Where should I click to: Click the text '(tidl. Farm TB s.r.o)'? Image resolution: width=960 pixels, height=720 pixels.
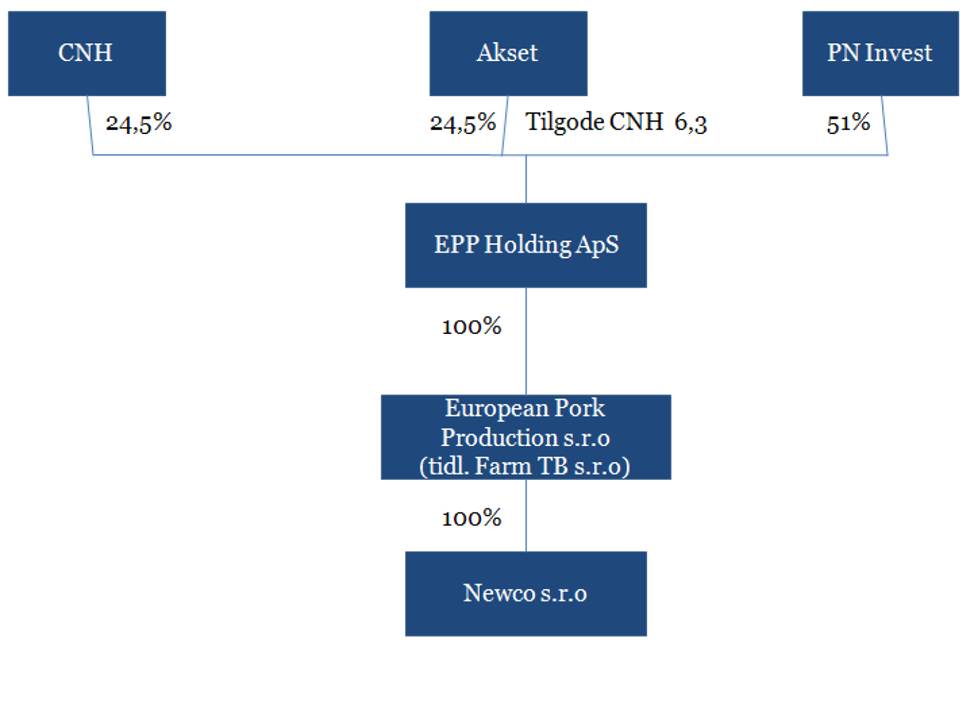525,466
